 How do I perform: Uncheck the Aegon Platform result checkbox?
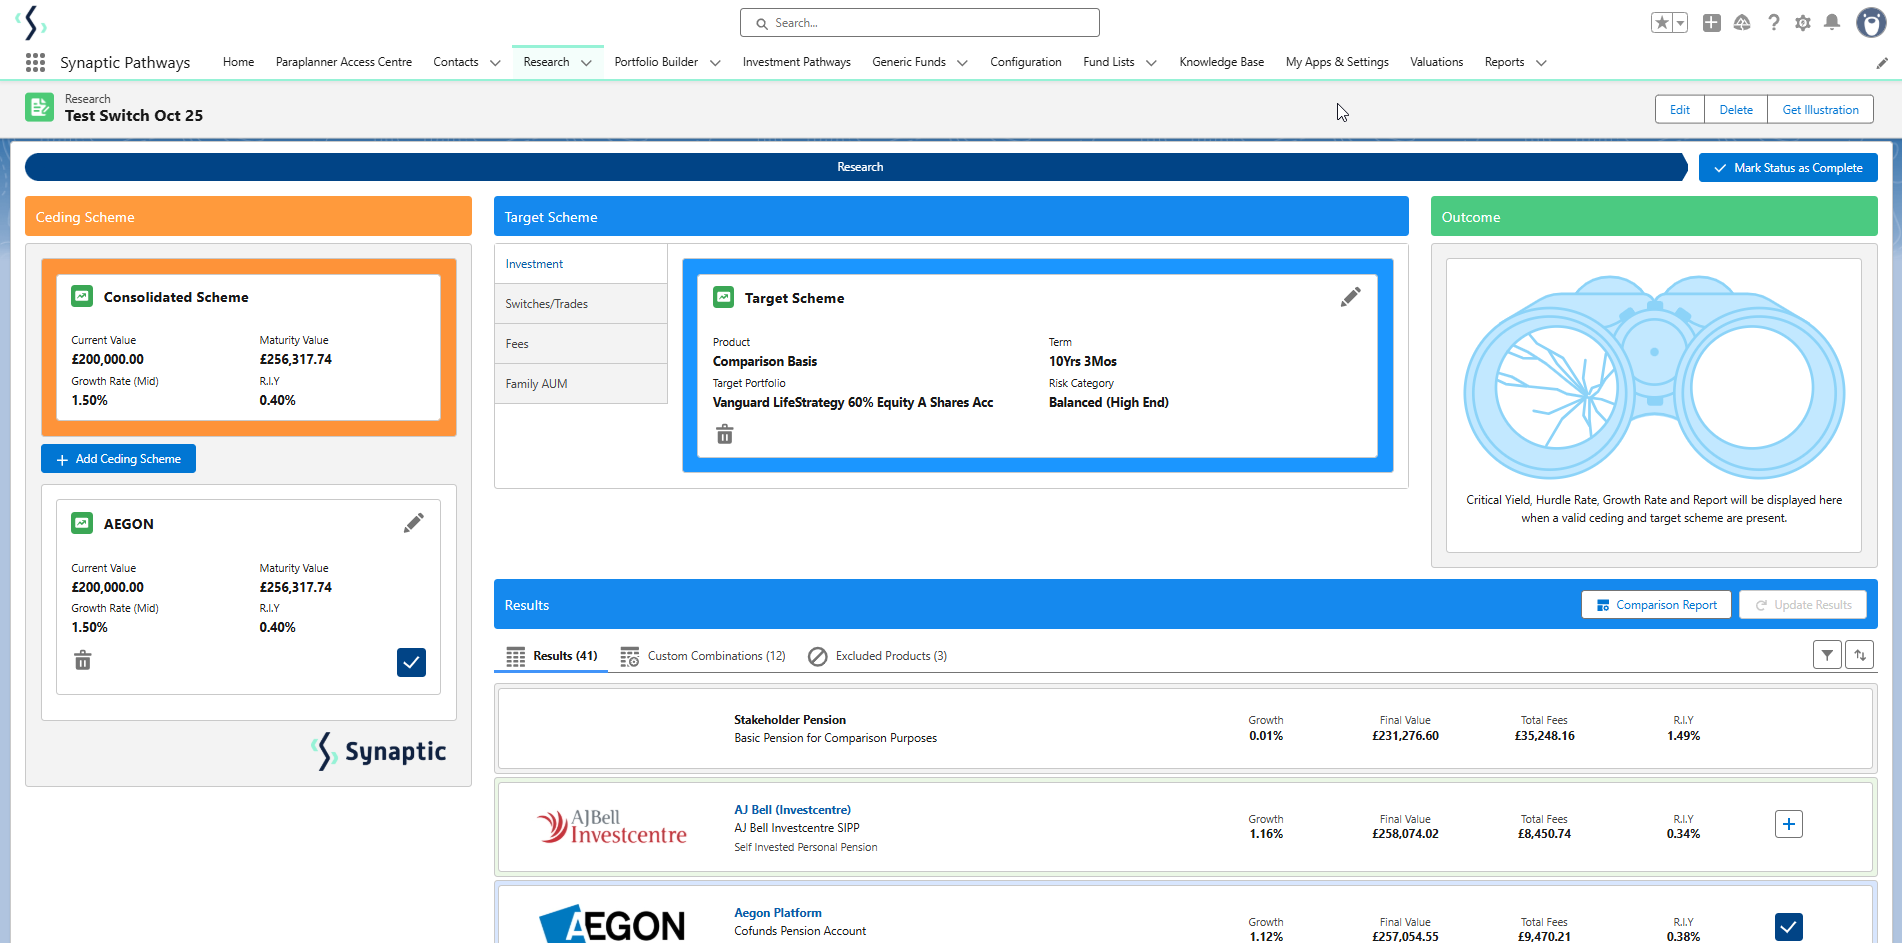tap(1789, 927)
